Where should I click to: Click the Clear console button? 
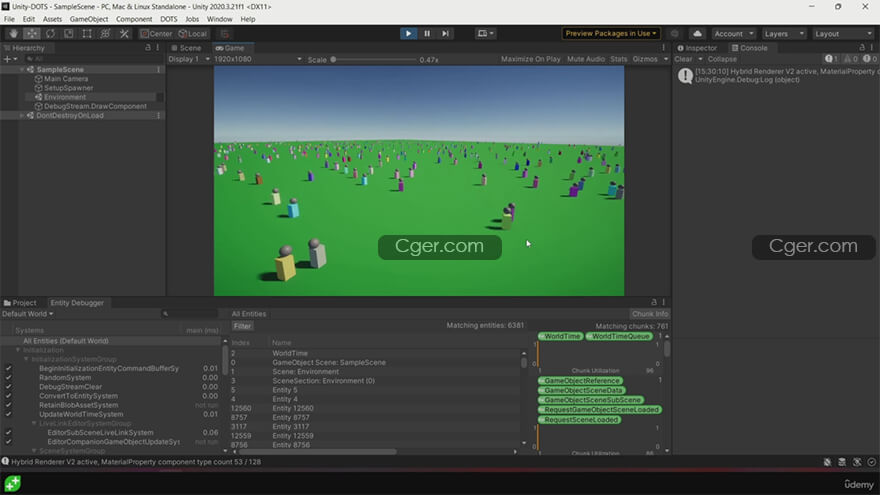683,59
